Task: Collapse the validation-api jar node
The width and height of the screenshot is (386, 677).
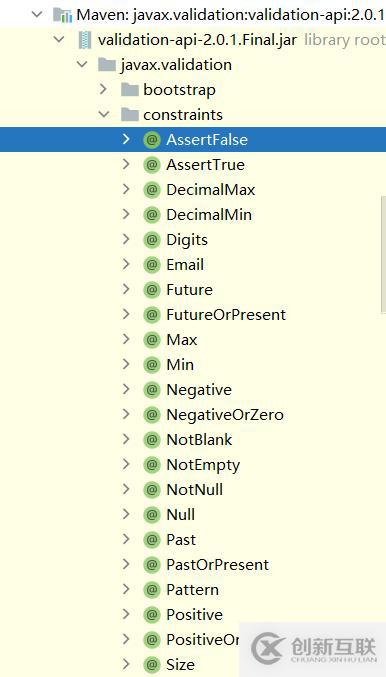Action: tap(59, 40)
